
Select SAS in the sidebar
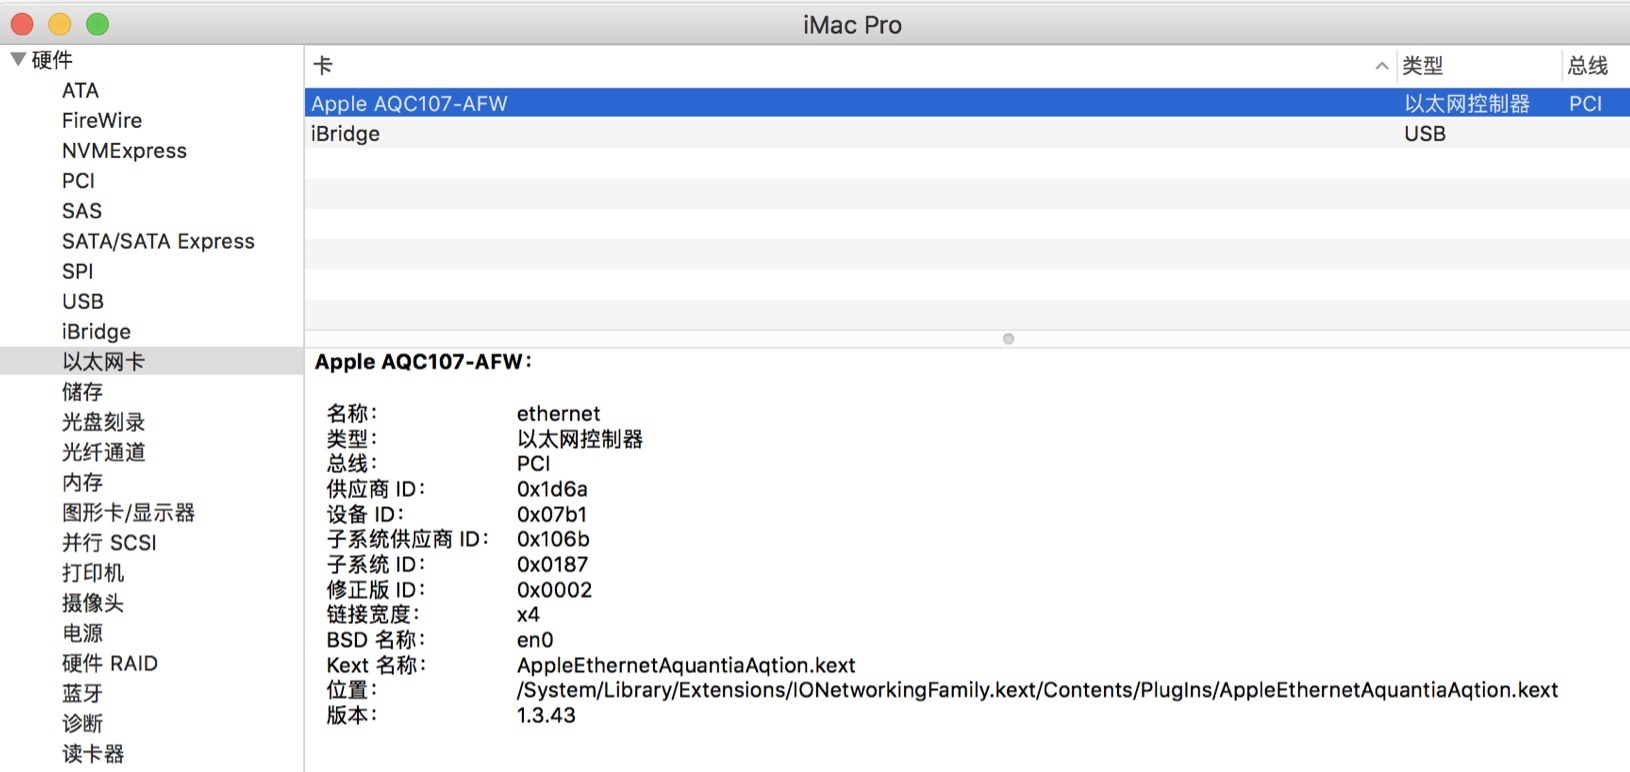(82, 211)
